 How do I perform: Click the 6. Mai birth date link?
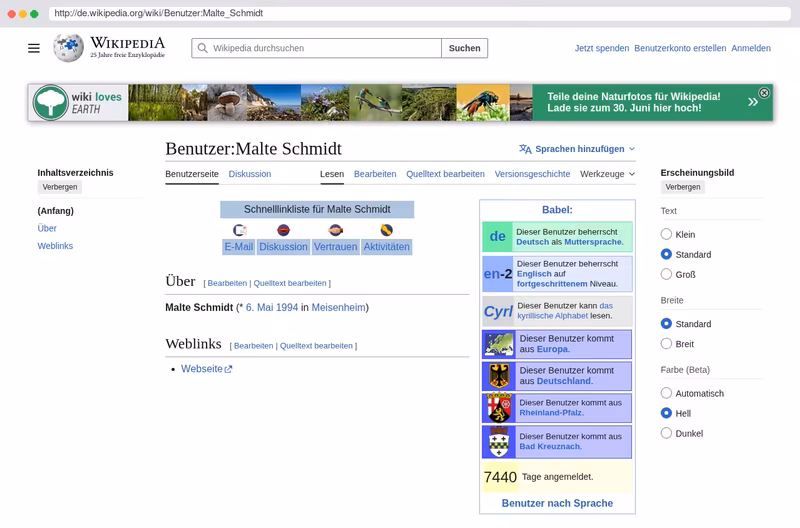click(259, 308)
